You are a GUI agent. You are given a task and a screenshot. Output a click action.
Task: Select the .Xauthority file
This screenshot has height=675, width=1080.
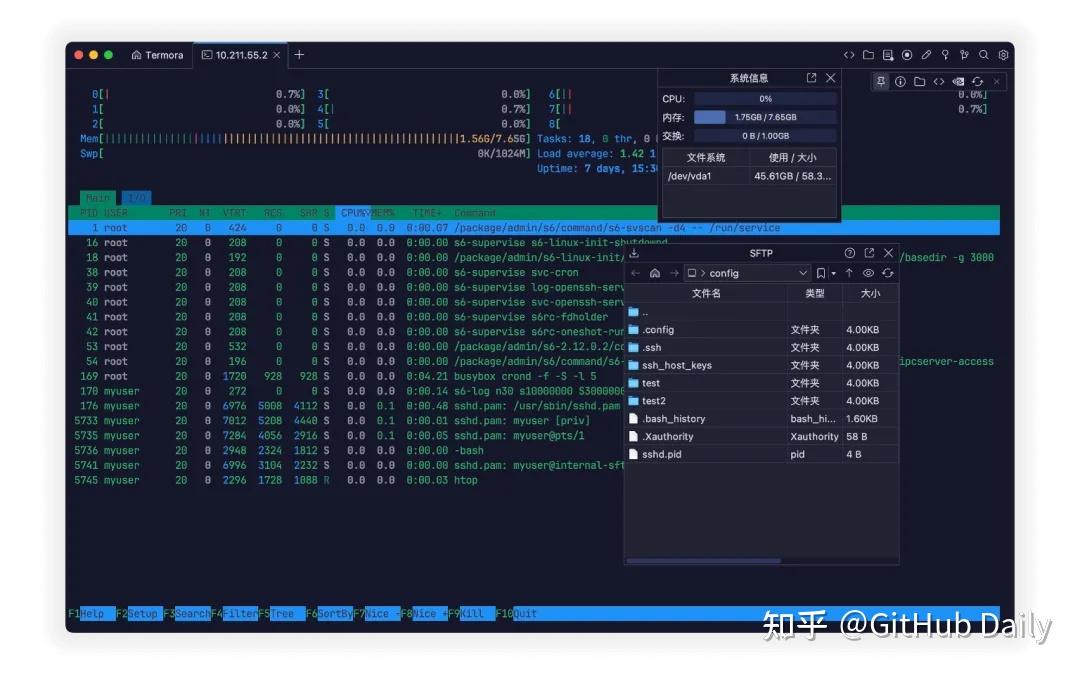[762, 437]
